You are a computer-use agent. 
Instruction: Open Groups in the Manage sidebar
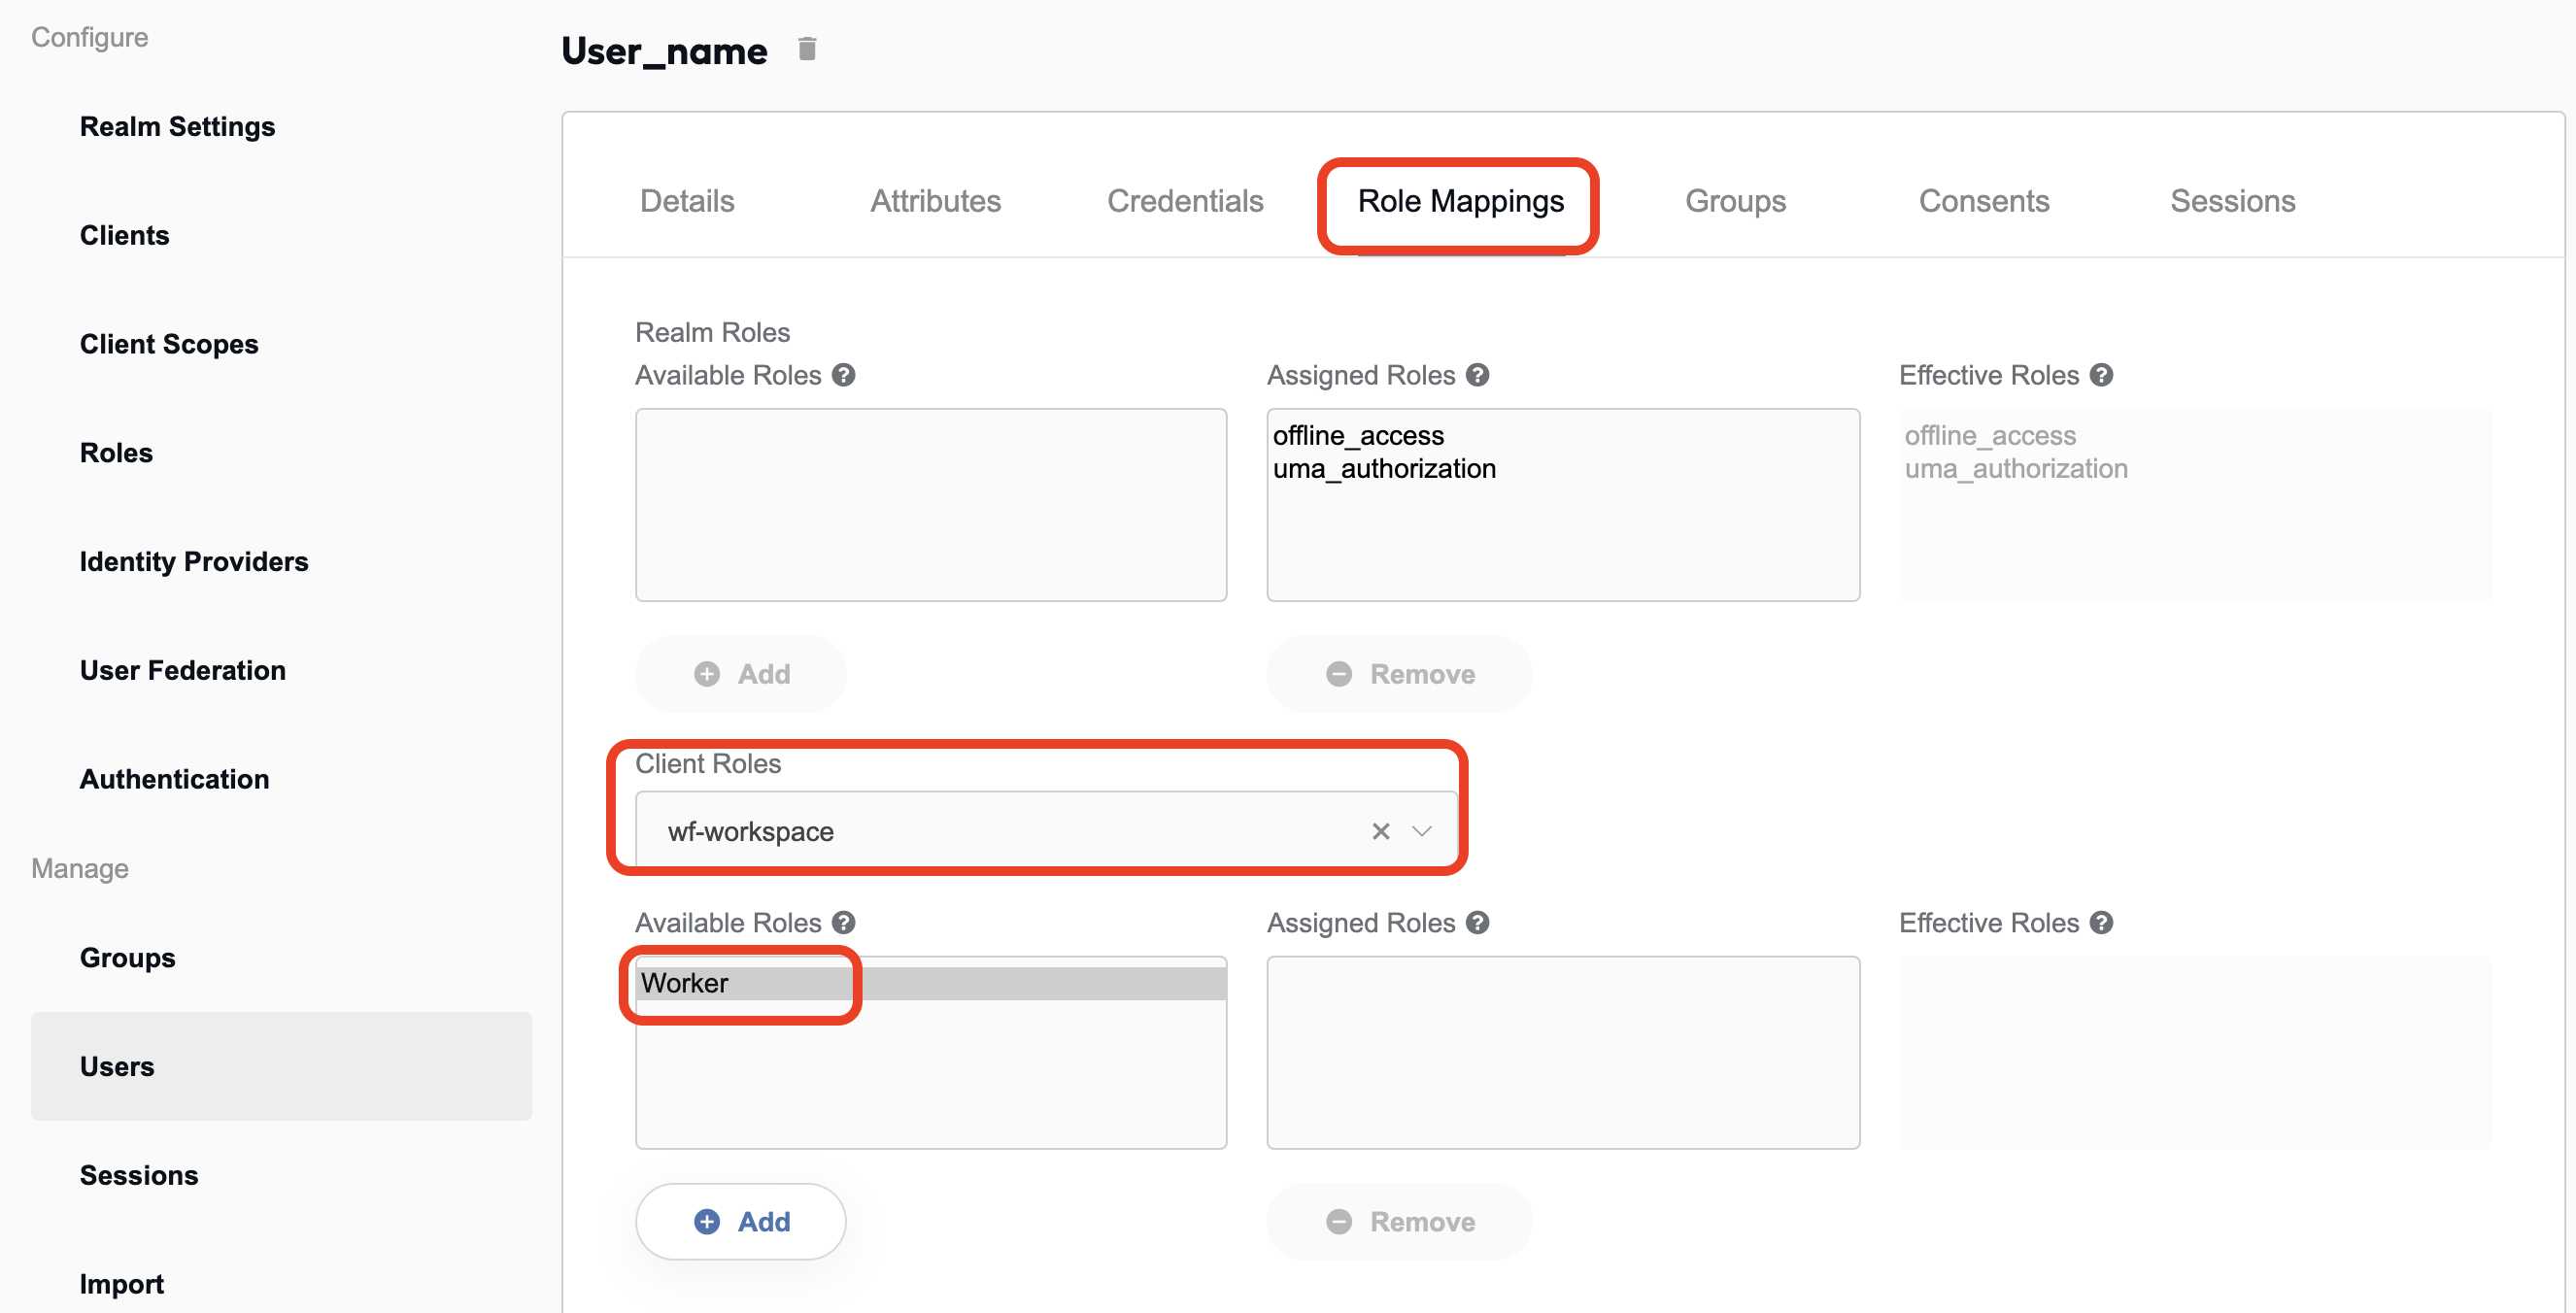tap(127, 958)
